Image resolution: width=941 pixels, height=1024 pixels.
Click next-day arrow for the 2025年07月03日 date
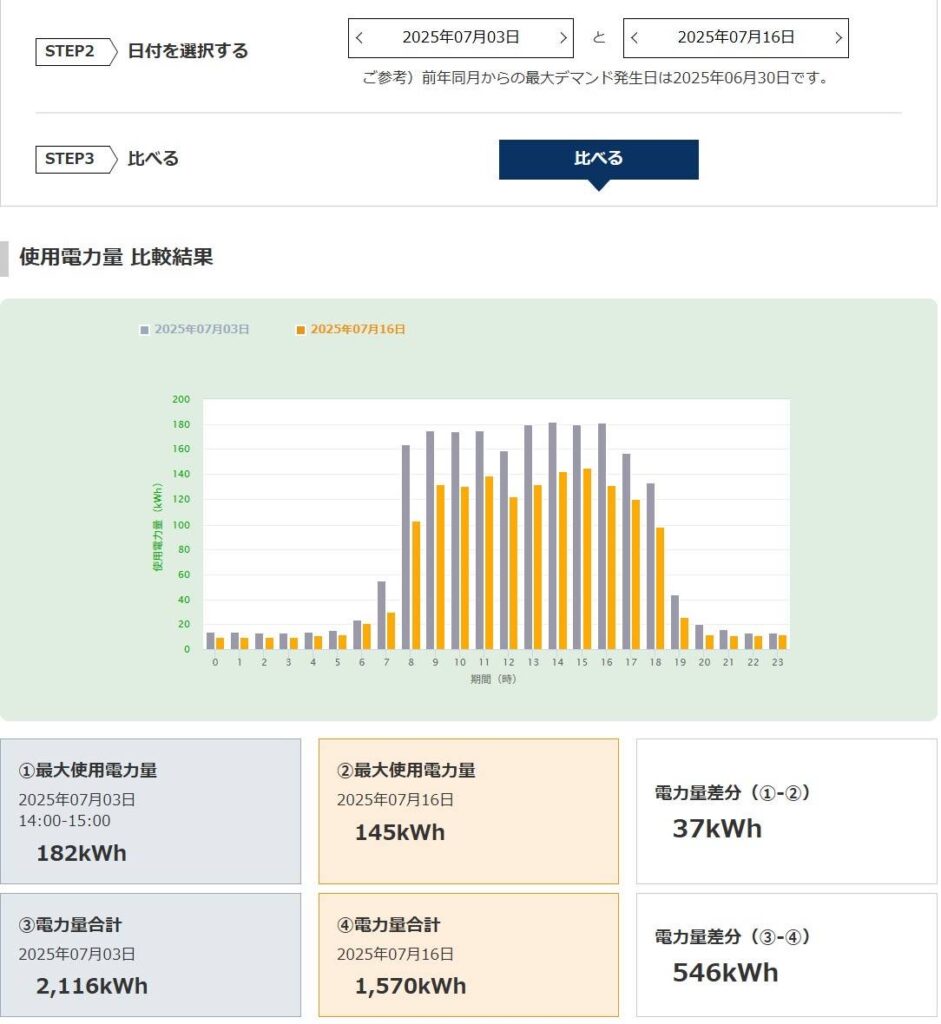click(563, 38)
